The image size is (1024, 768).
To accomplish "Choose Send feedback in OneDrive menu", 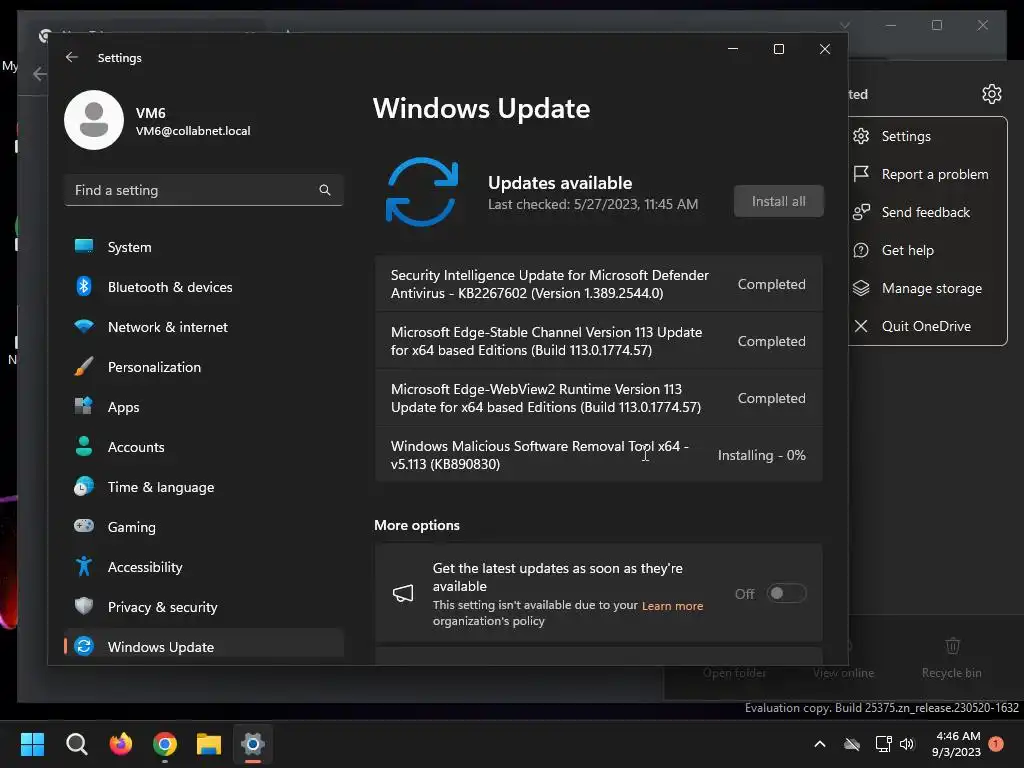I will pos(927,212).
